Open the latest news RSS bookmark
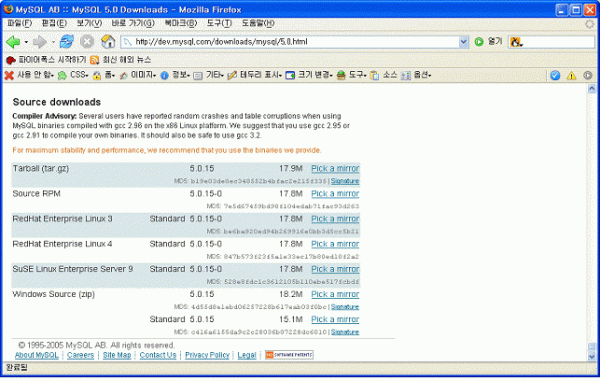Screen dimensions: 600x381 coord(121,60)
